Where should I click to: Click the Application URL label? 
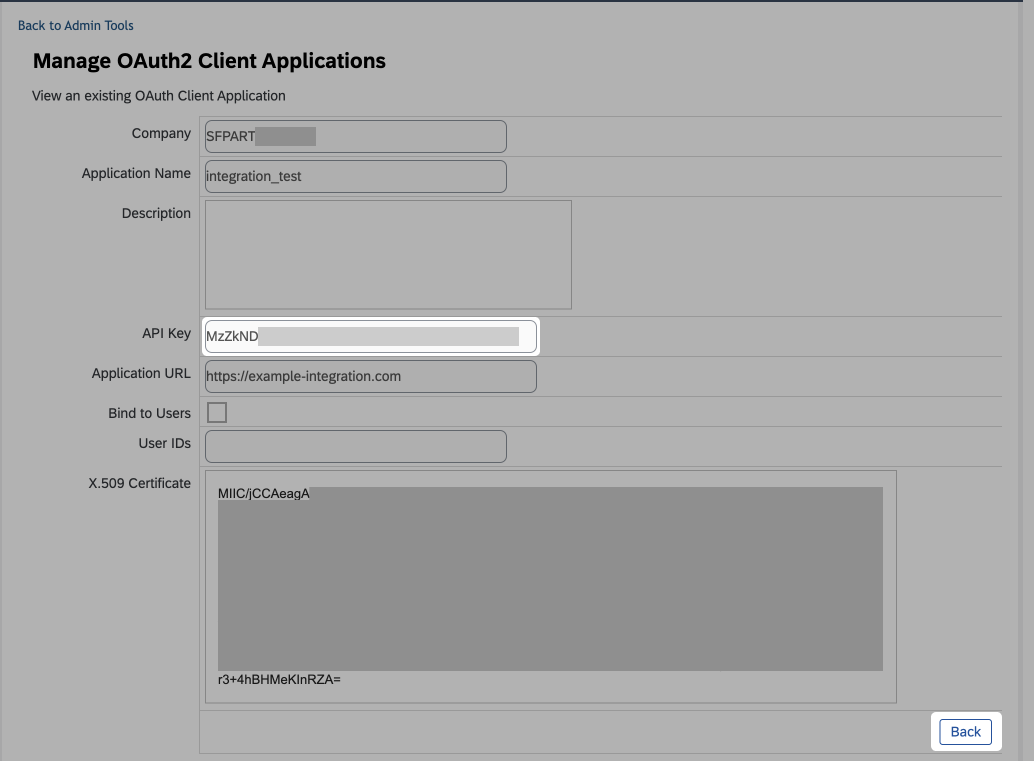point(141,373)
